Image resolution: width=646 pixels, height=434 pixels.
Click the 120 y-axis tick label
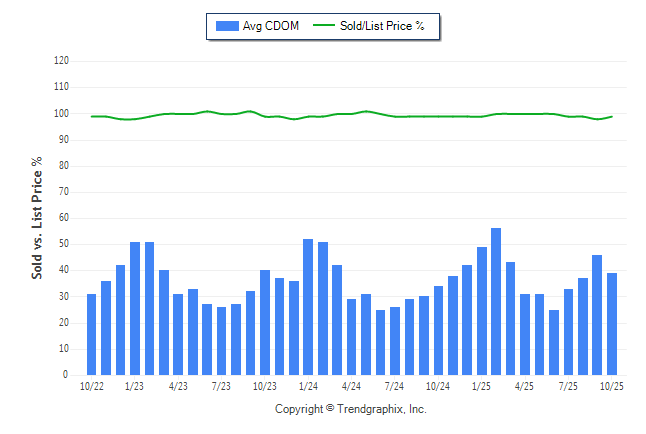[61, 61]
